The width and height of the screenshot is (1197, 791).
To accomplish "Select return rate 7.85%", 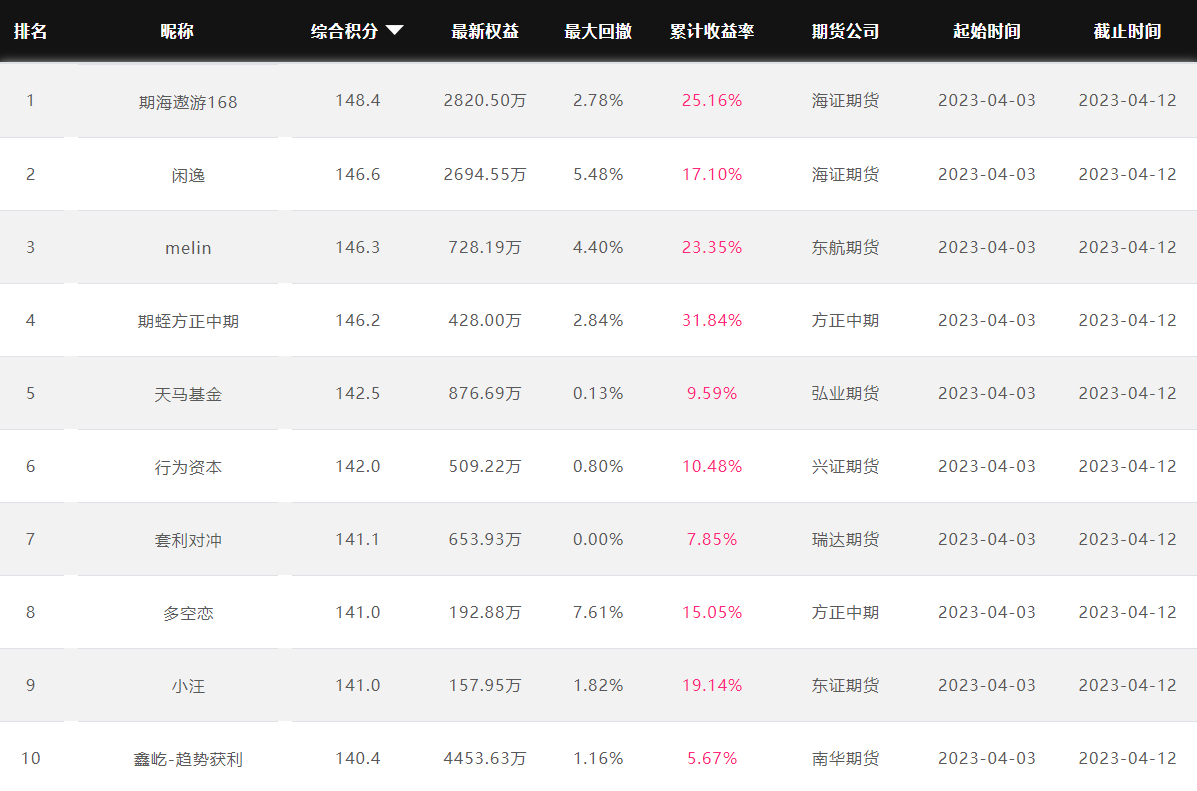I will 711,540.
